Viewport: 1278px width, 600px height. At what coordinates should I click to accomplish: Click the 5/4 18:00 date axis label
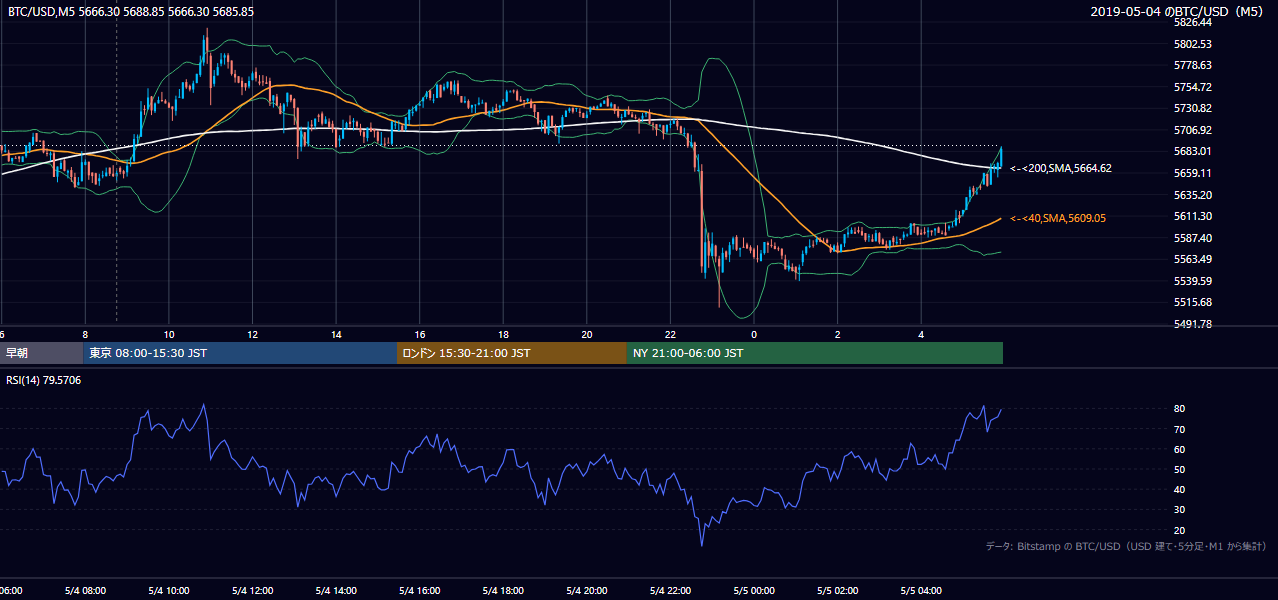tap(503, 591)
